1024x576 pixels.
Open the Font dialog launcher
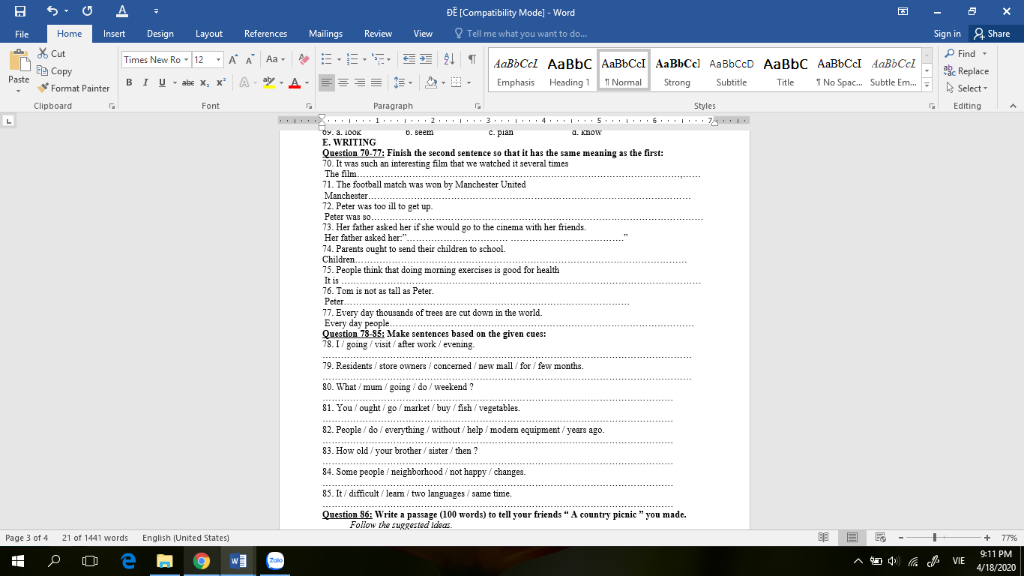pyautogui.click(x=309, y=106)
